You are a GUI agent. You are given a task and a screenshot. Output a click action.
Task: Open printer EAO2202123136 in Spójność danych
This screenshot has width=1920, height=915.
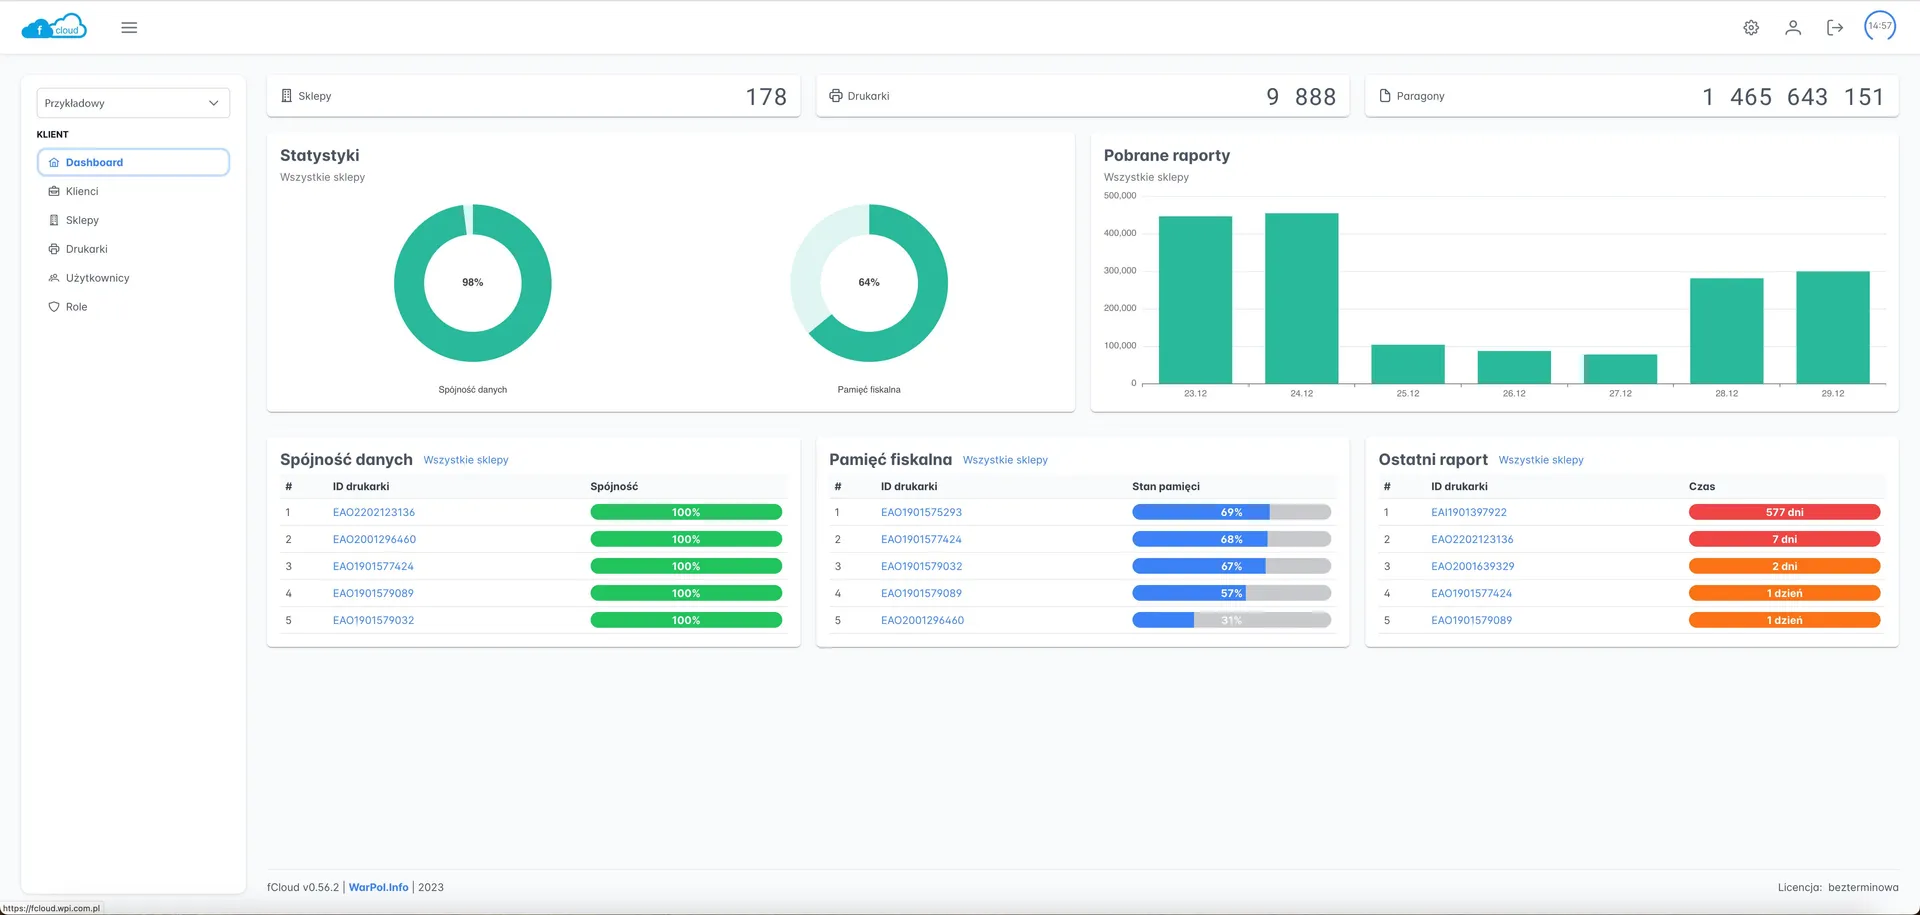point(374,512)
